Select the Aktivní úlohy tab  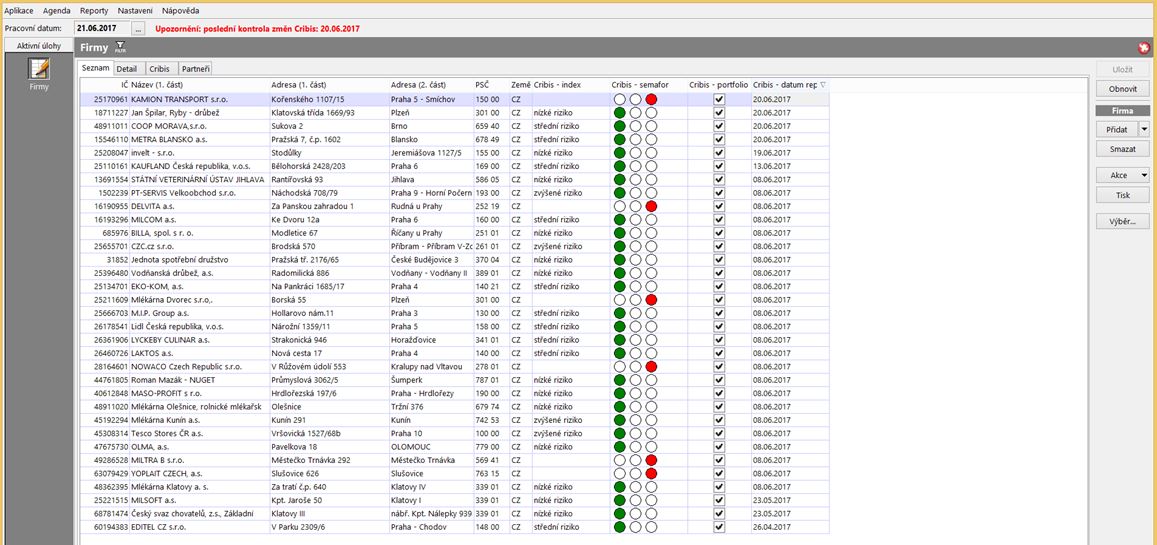pyautogui.click(x=38, y=46)
